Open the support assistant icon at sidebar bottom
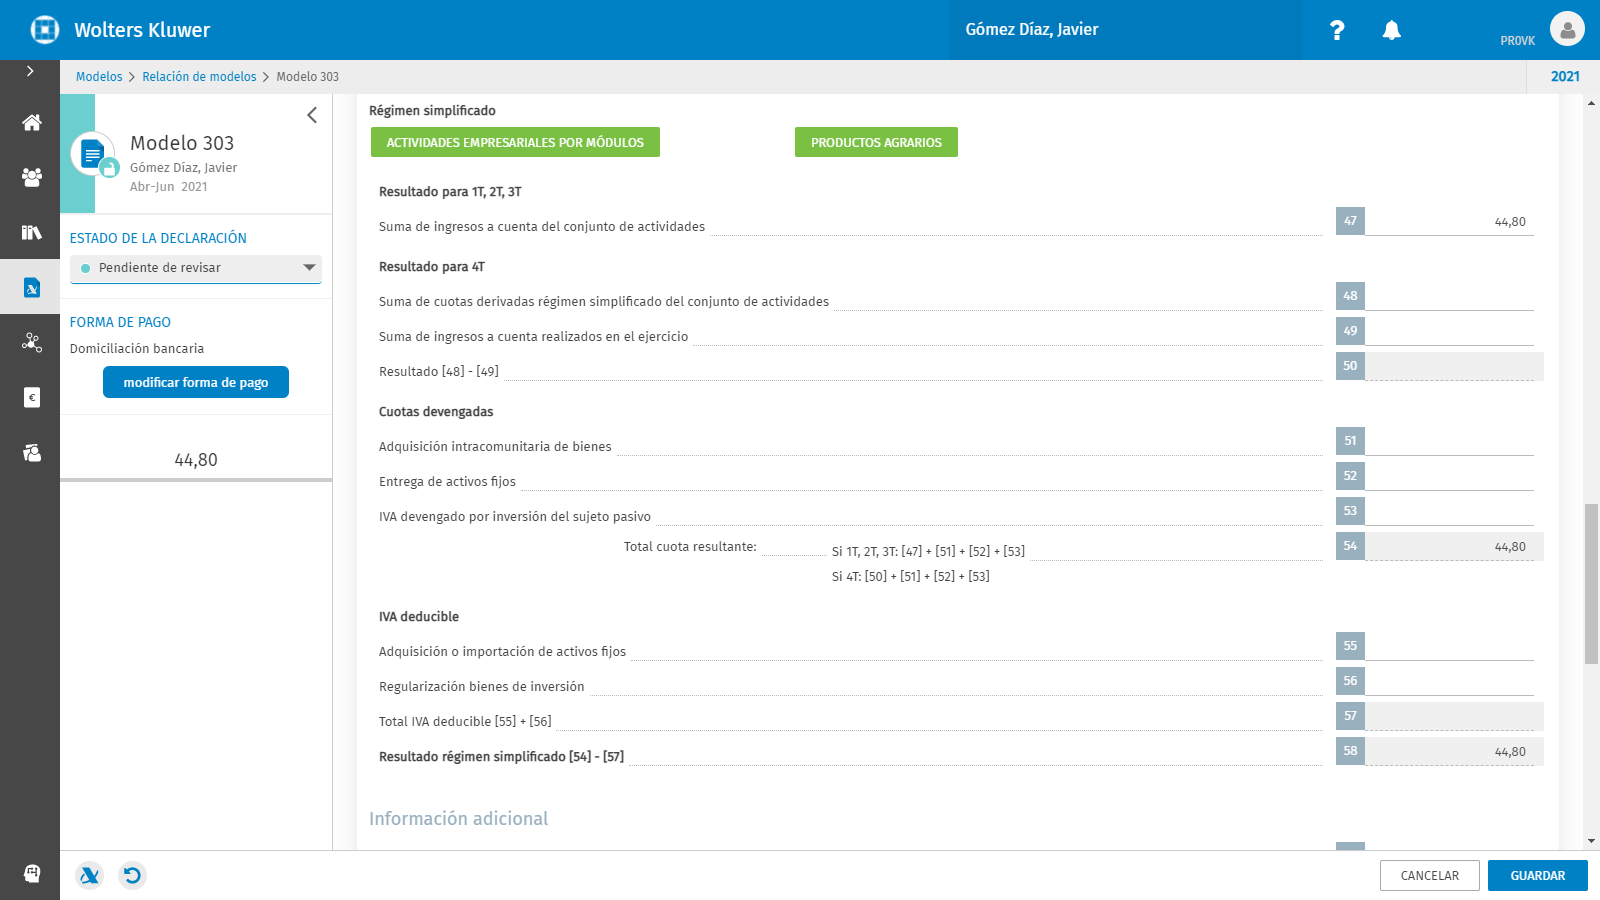This screenshot has width=1600, height=900. (x=31, y=873)
